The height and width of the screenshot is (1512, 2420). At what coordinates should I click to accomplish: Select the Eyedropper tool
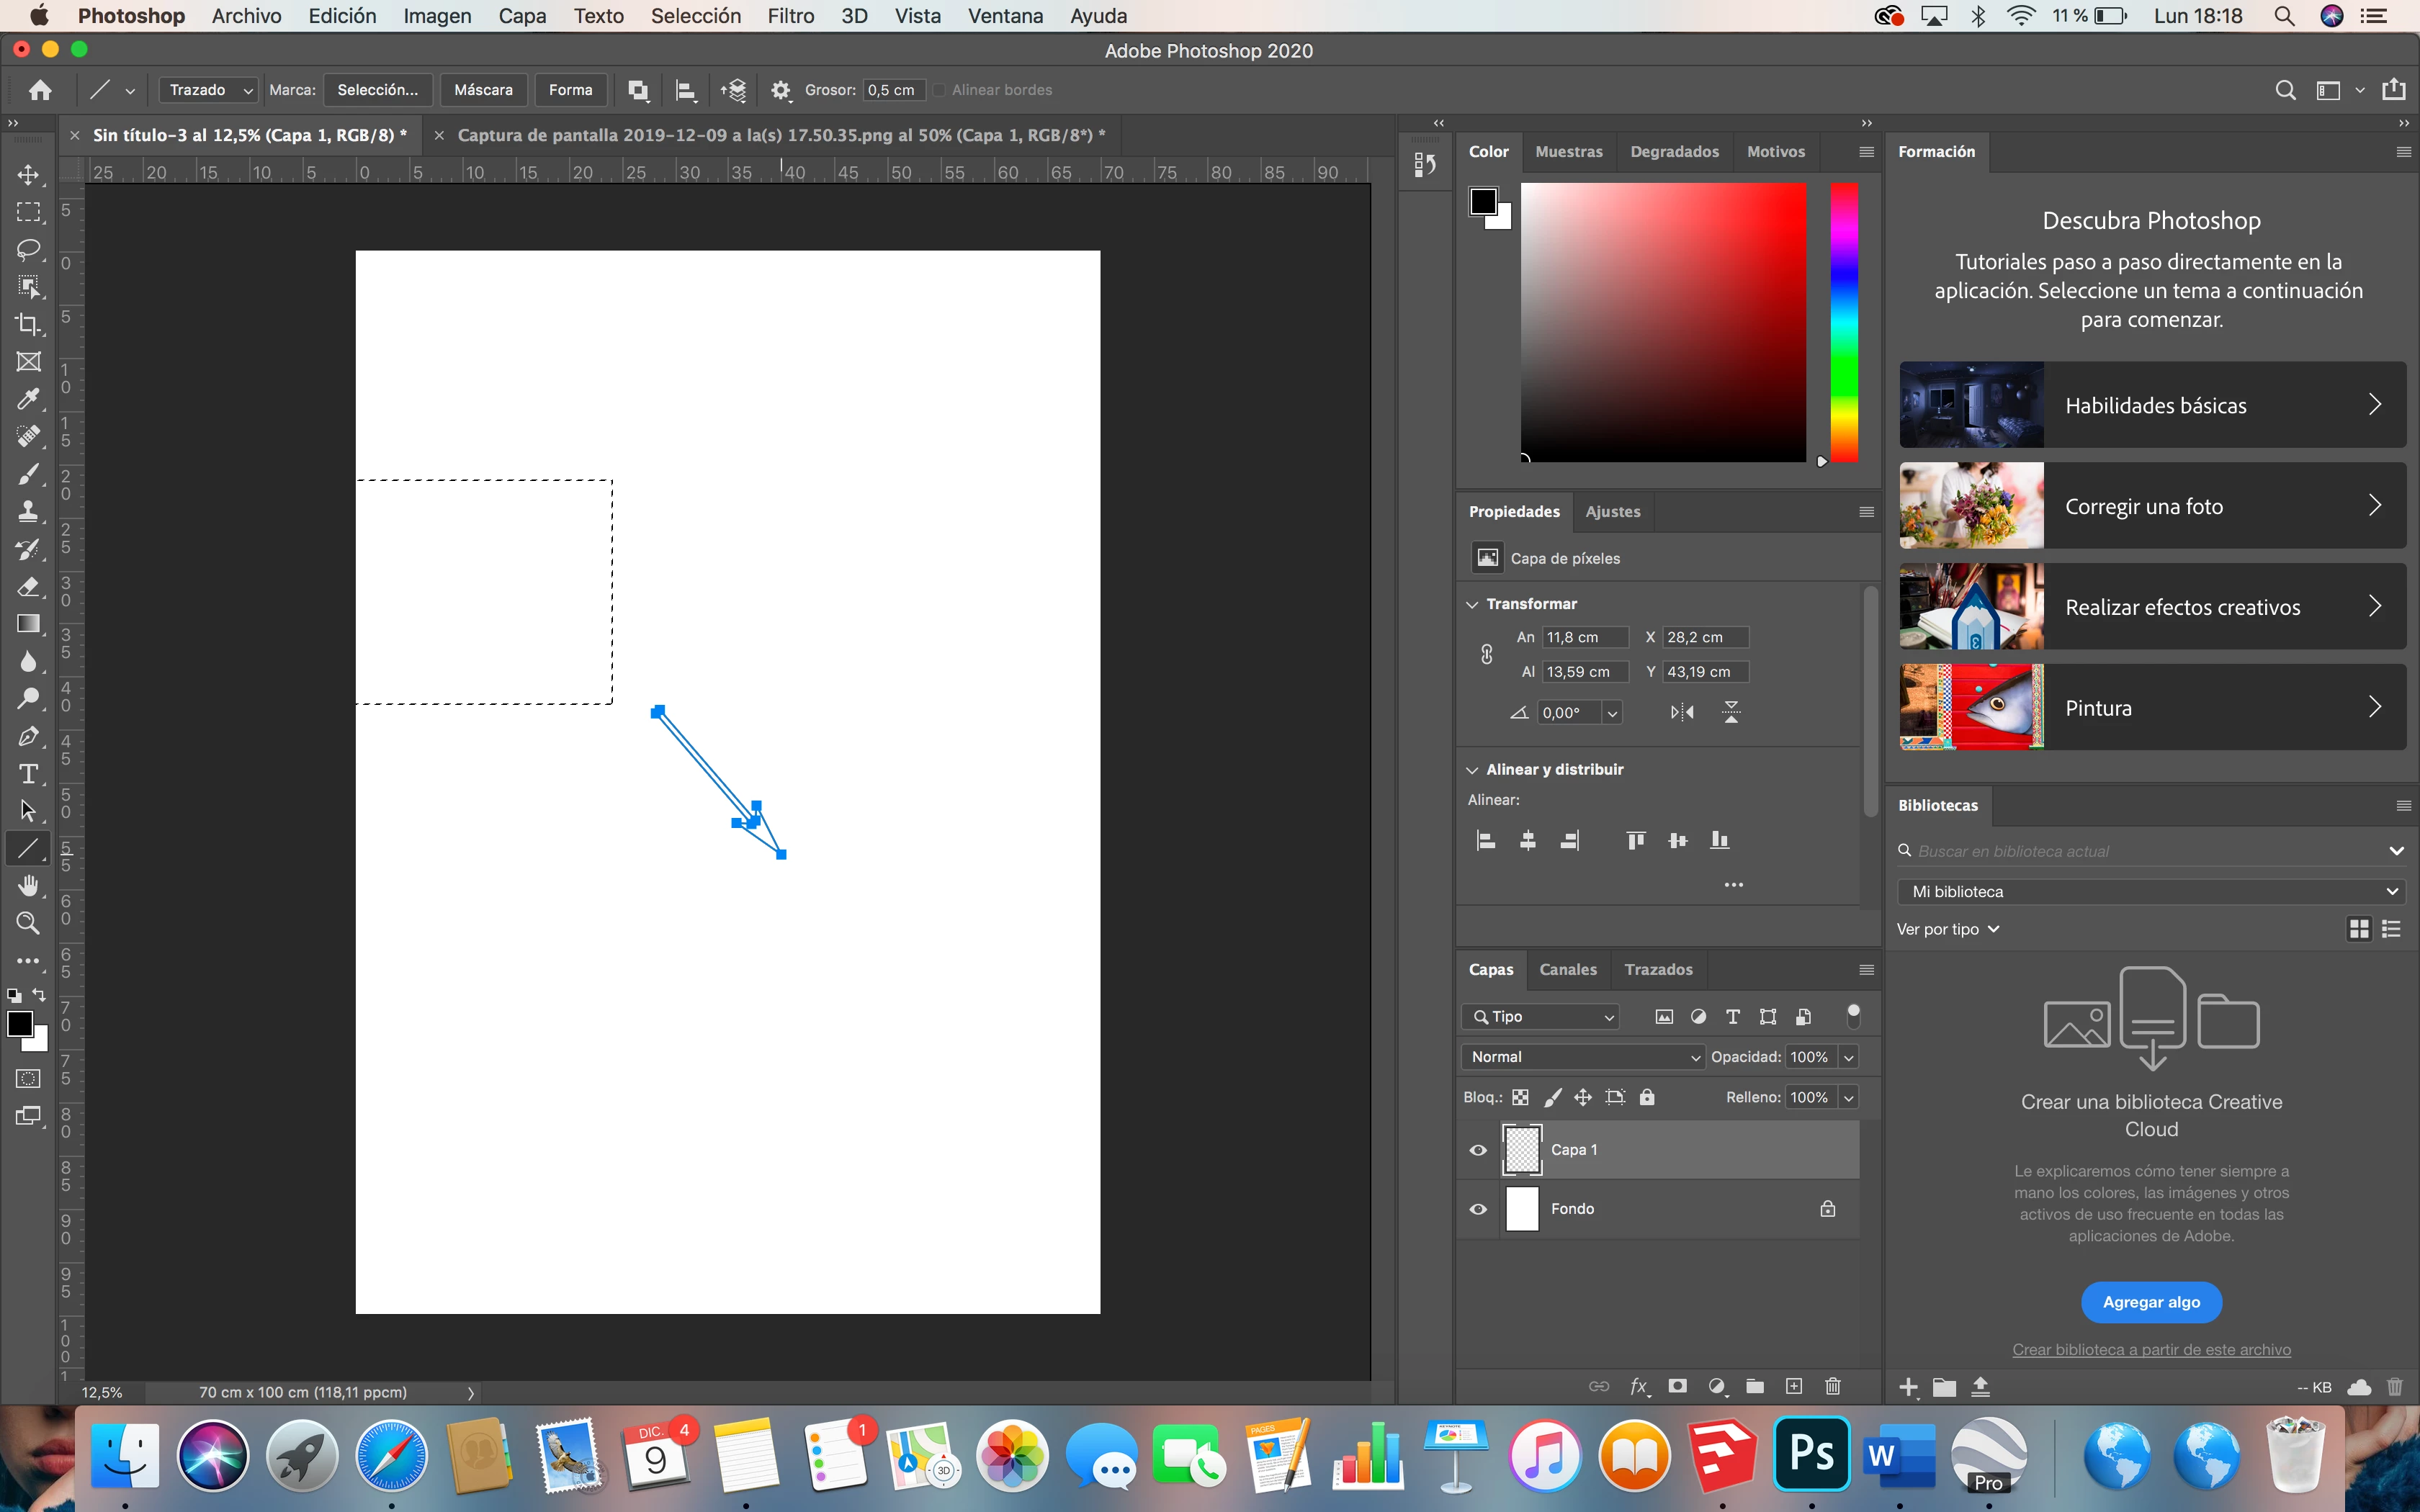click(28, 399)
